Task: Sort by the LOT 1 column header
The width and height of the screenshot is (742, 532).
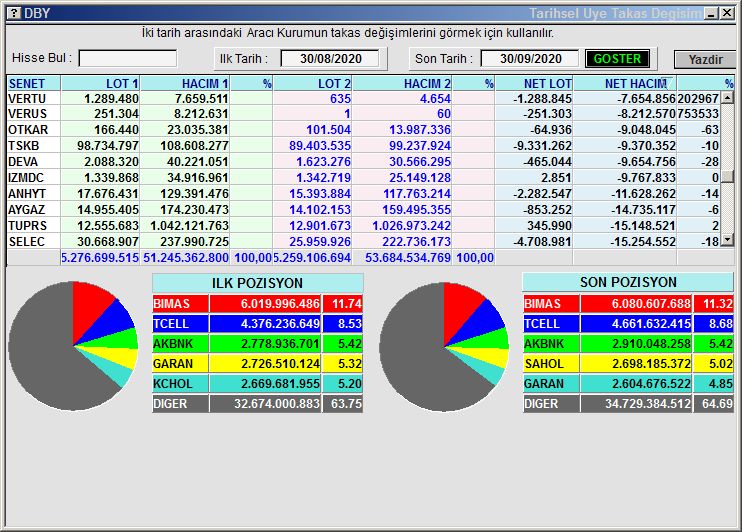Action: click(101, 83)
